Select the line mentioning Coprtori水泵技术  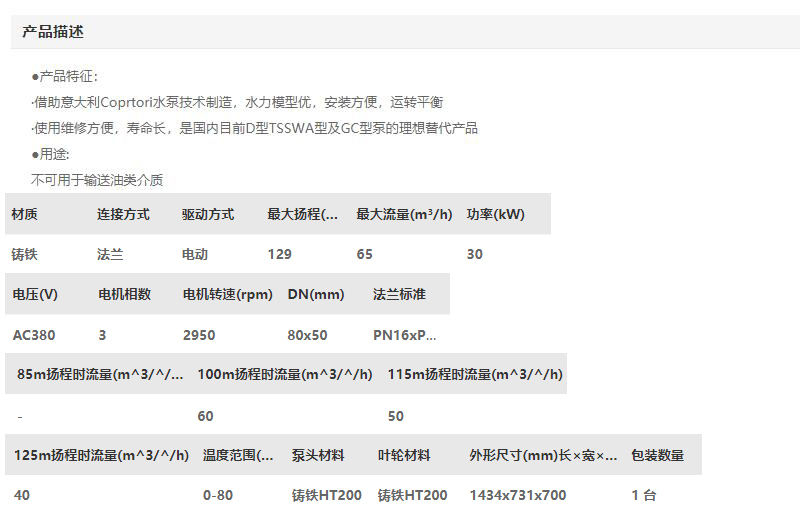tap(237, 102)
